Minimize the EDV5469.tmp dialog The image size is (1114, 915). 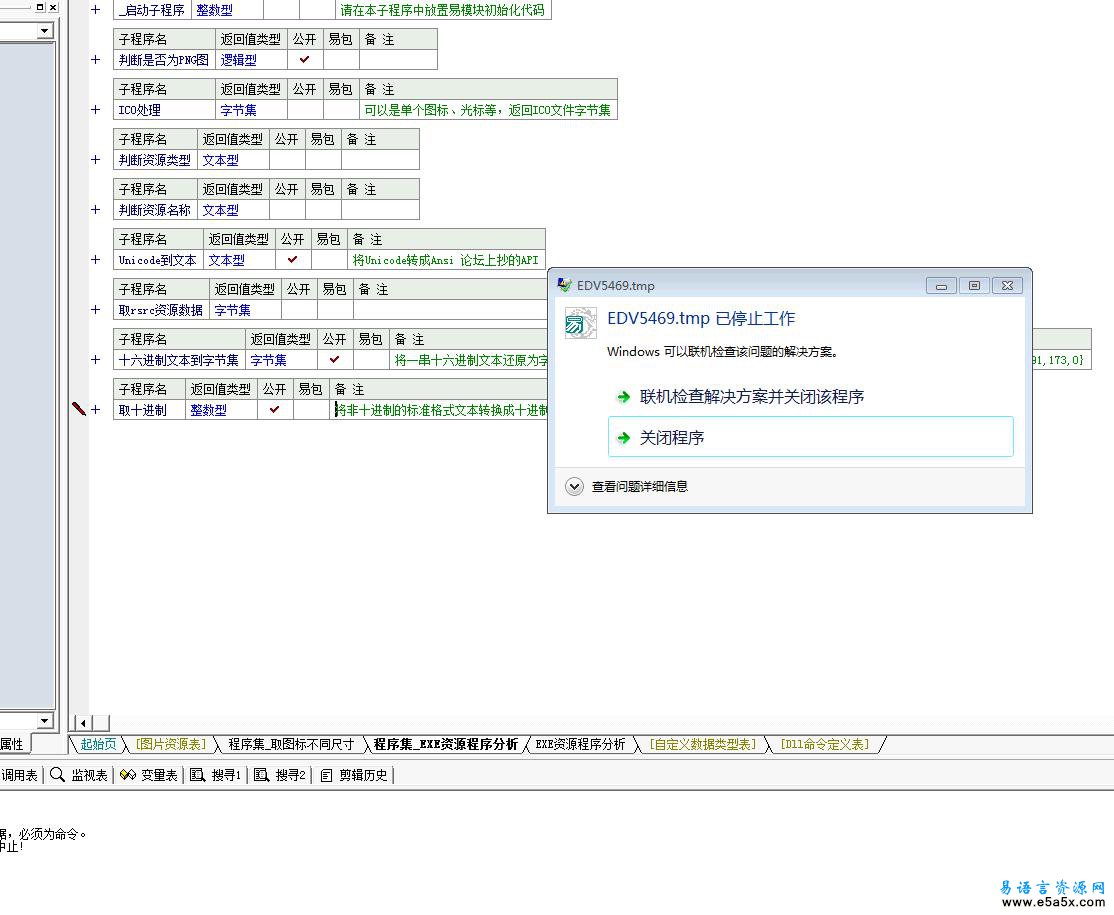[x=941, y=286]
